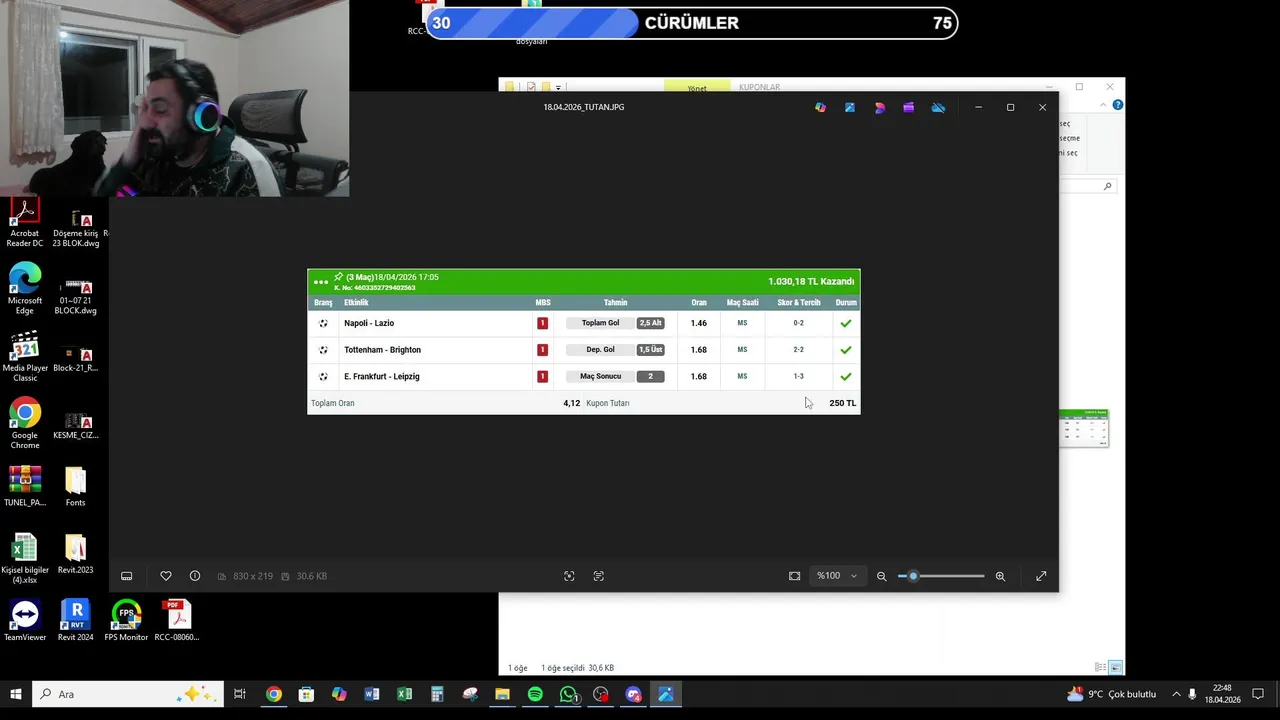Click the displayed coupon image
The height and width of the screenshot is (720, 1280).
[x=583, y=342]
